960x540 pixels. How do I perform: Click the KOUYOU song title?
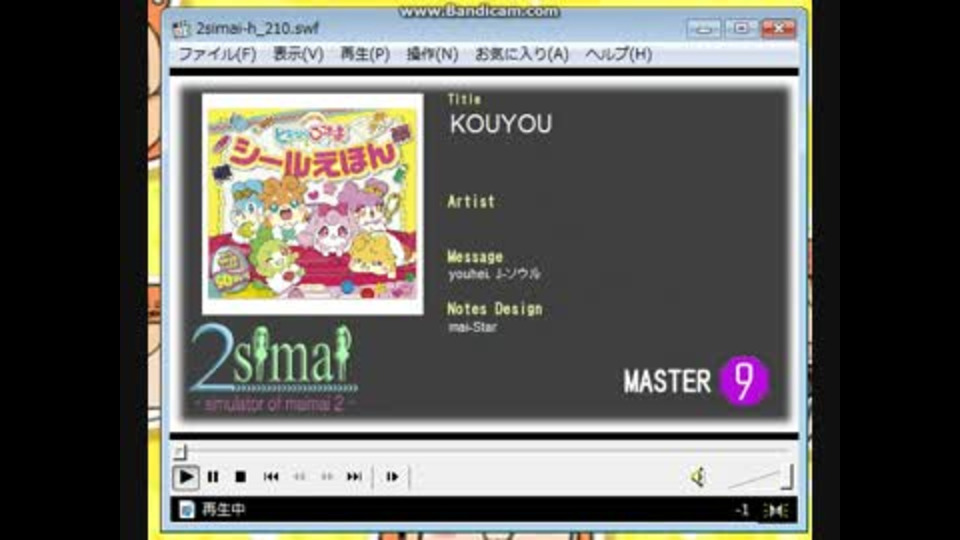click(x=501, y=124)
